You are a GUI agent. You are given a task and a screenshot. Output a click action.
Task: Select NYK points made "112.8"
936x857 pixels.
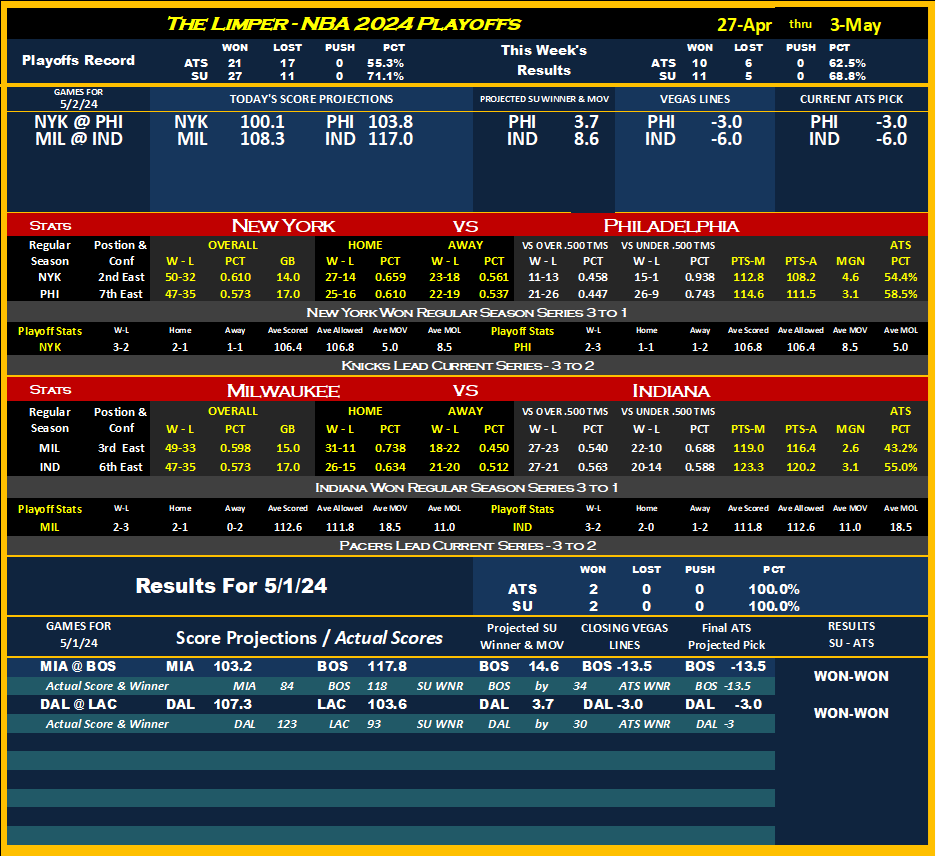click(748, 278)
